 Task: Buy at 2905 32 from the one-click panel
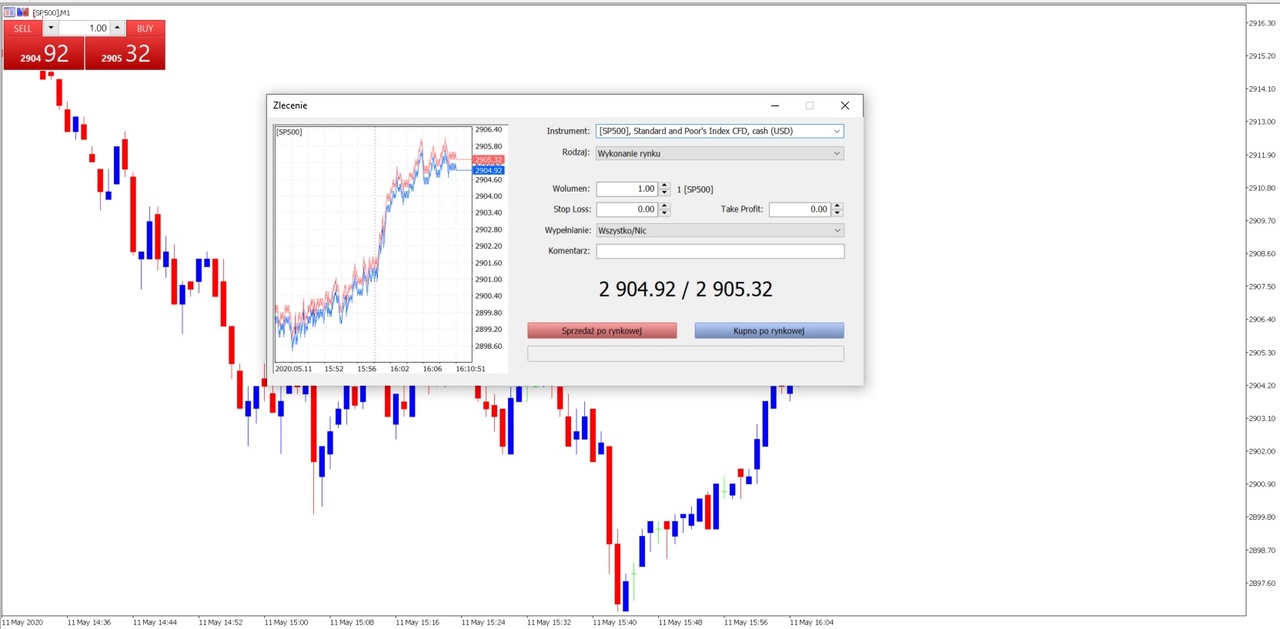(125, 54)
